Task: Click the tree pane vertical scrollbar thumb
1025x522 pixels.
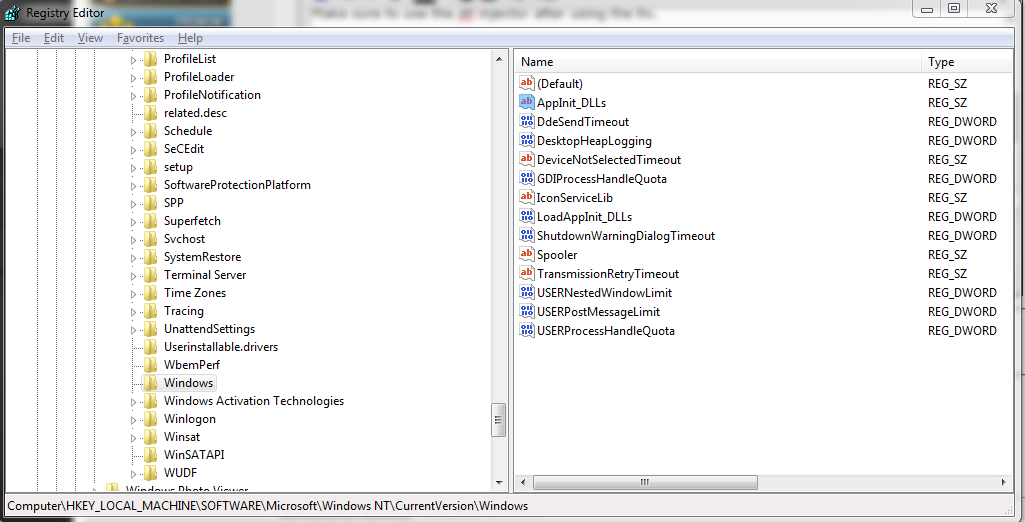Action: 499,419
